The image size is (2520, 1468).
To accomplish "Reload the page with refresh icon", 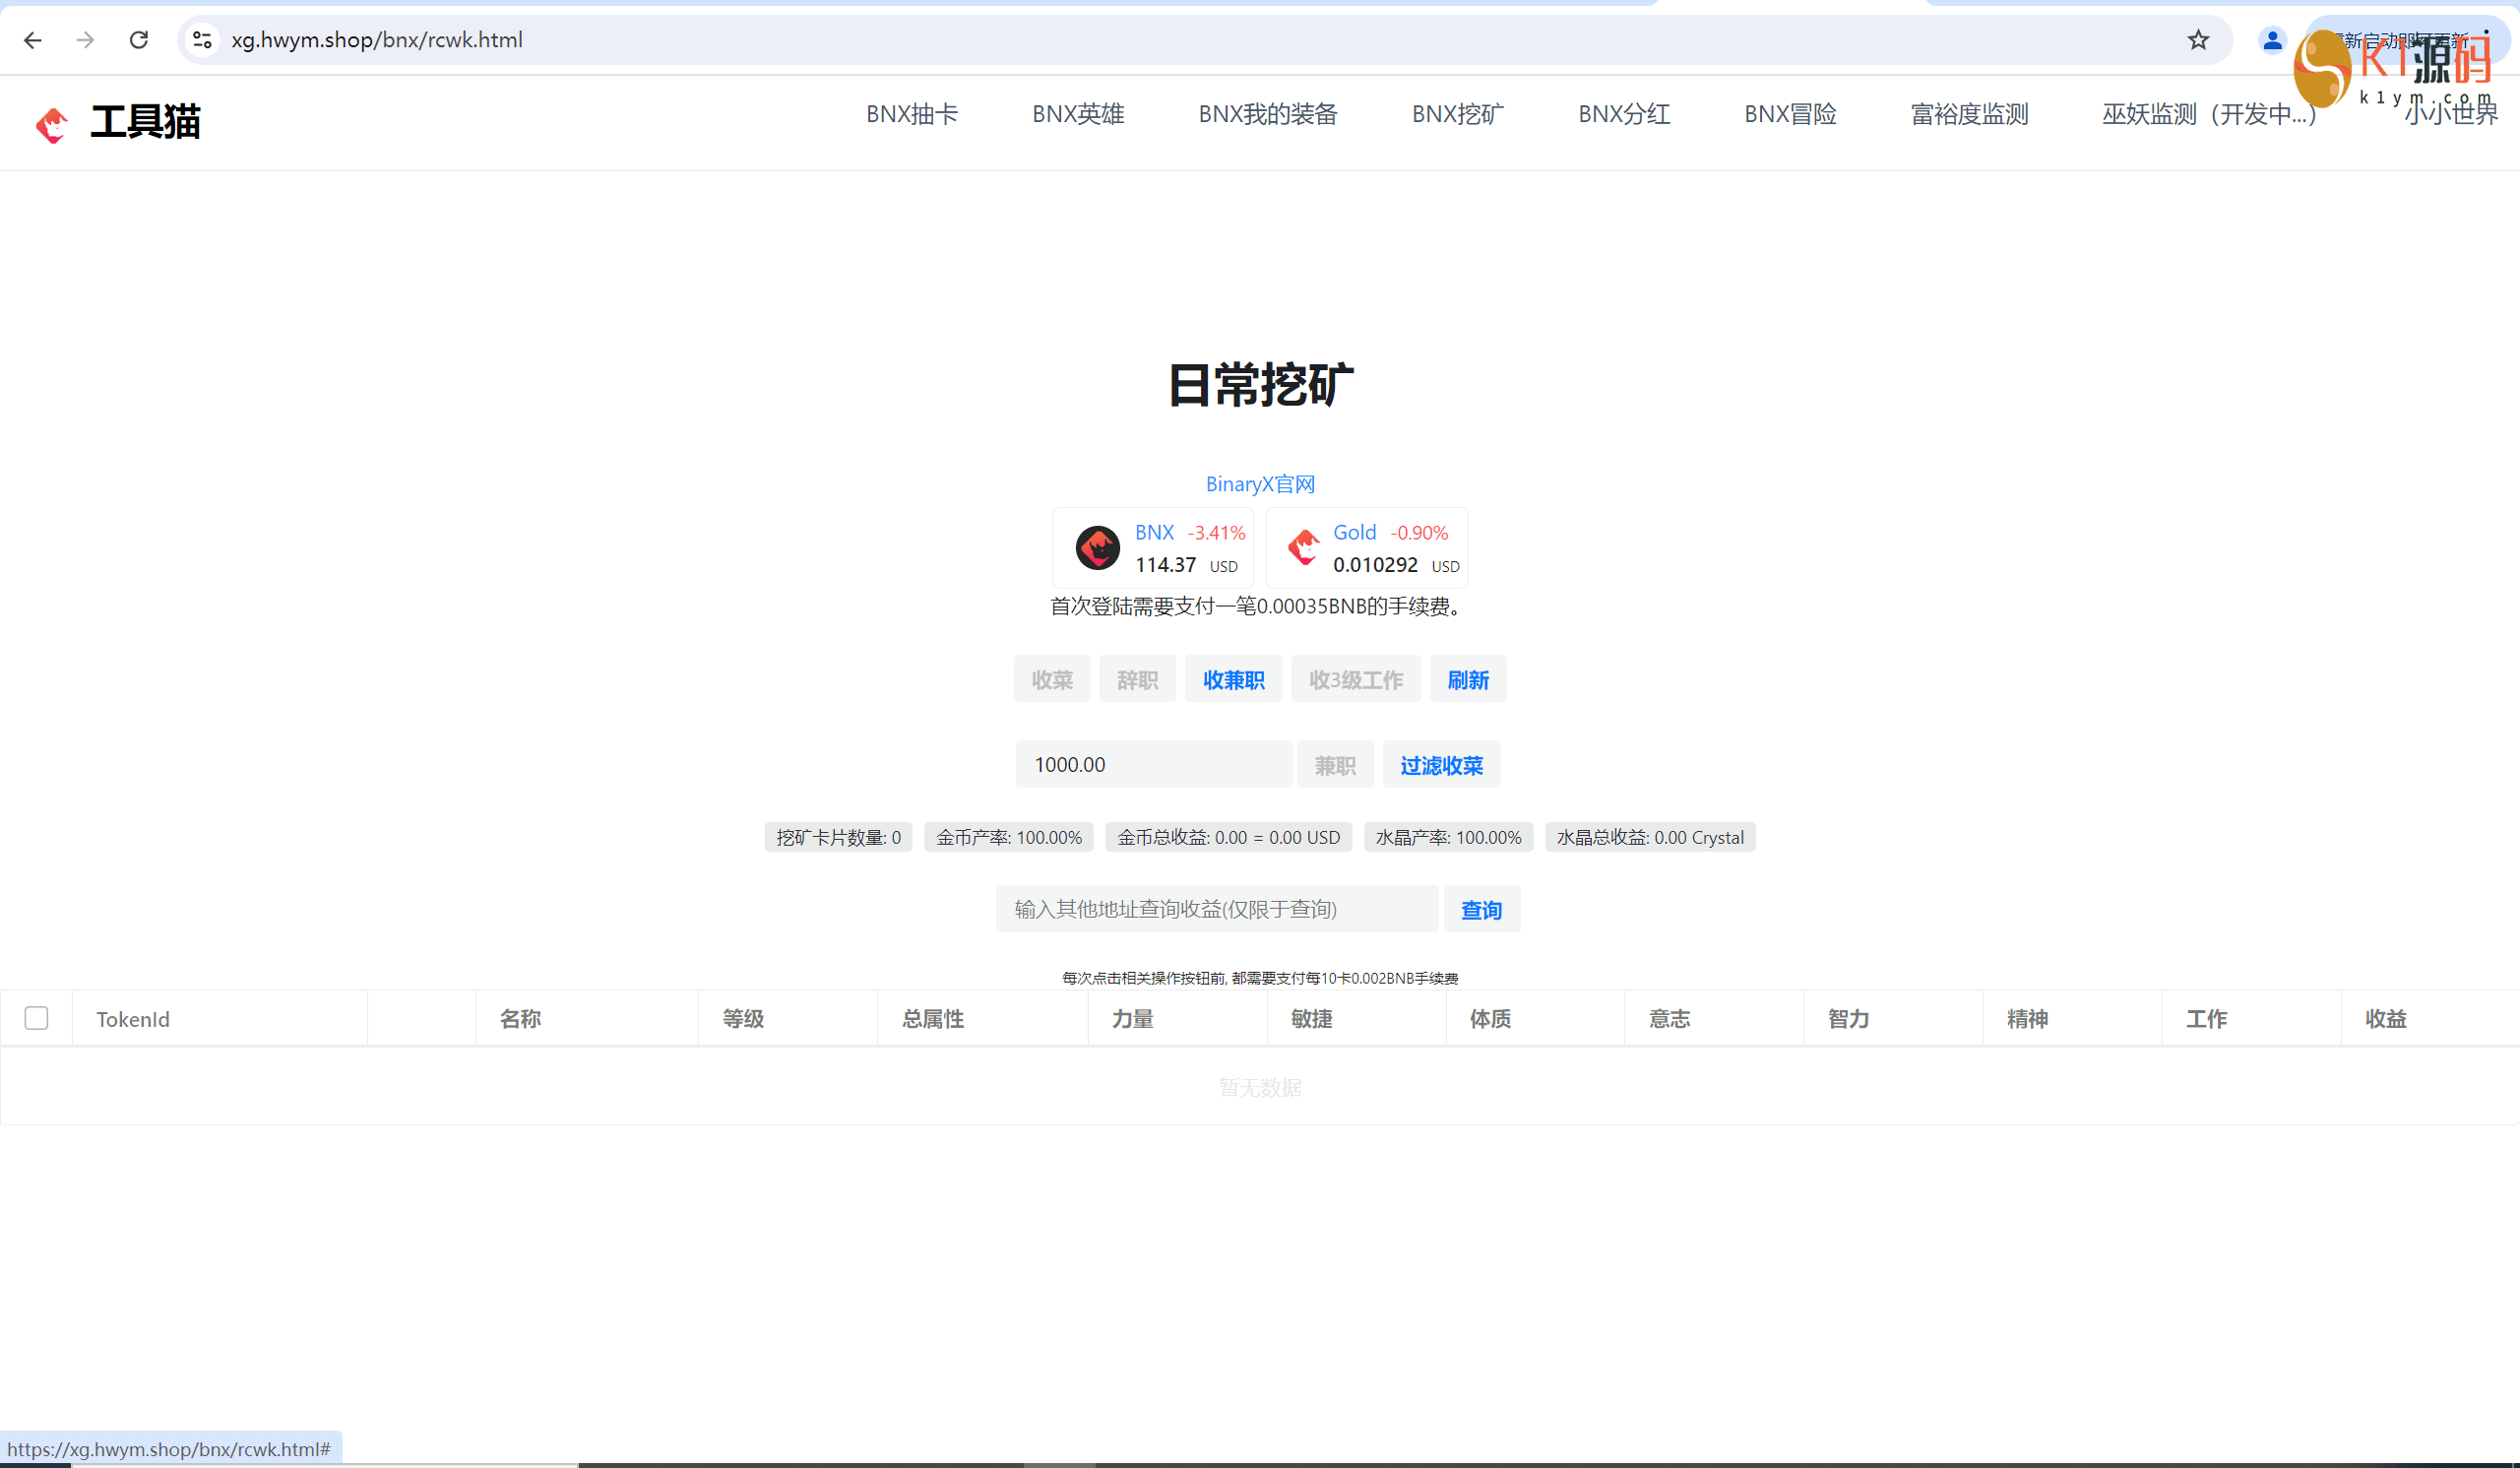I will (x=139, y=40).
